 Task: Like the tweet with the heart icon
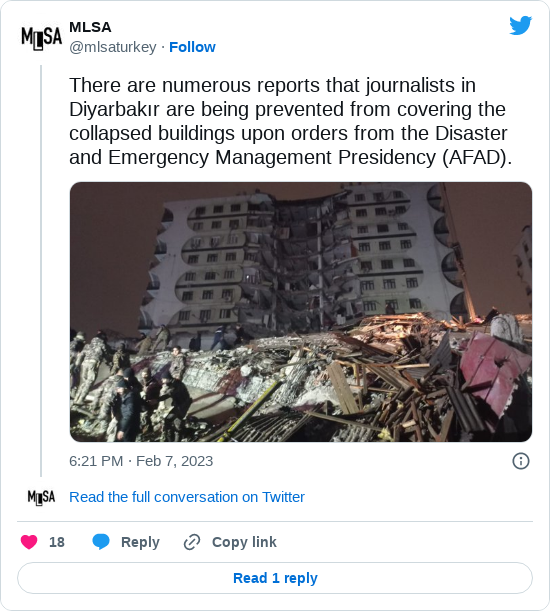coord(29,542)
